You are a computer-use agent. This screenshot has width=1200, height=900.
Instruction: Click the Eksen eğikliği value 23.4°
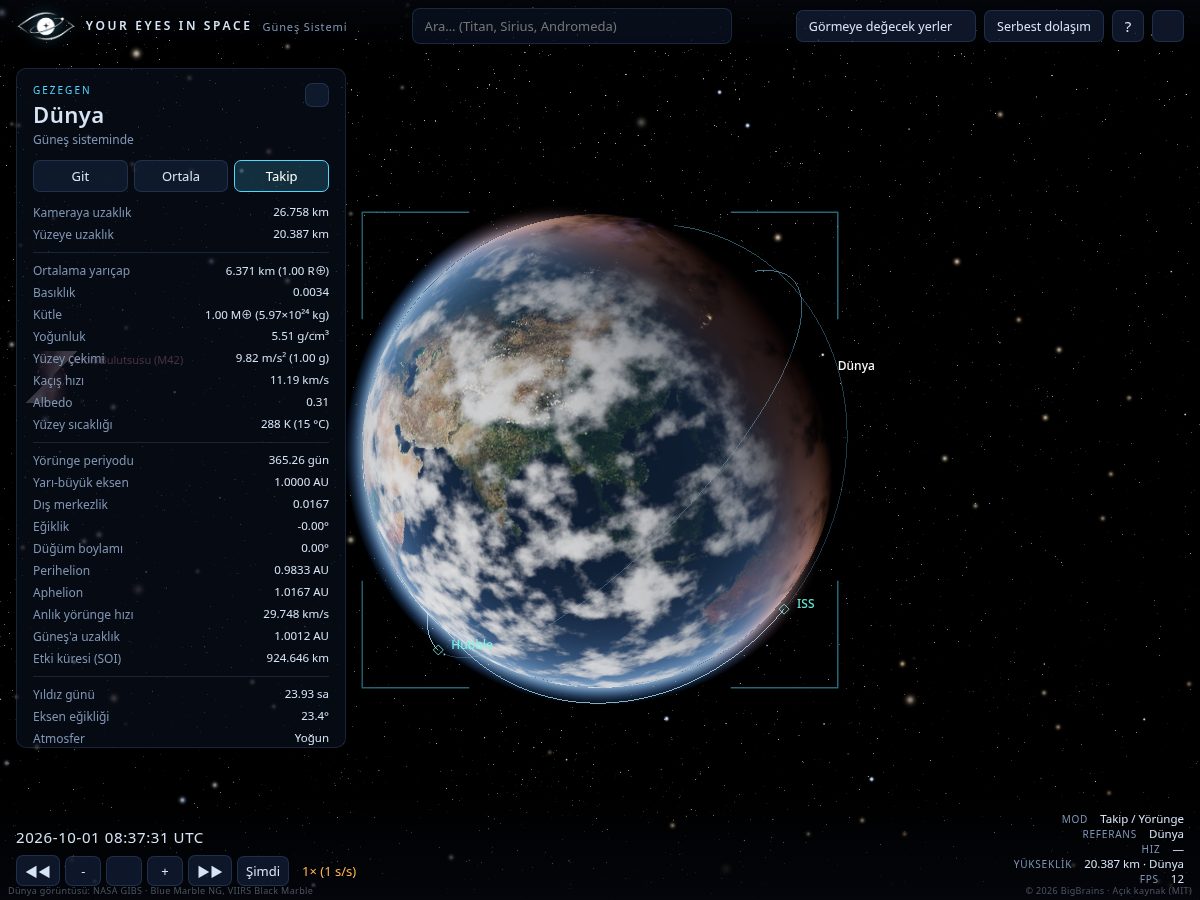click(315, 716)
